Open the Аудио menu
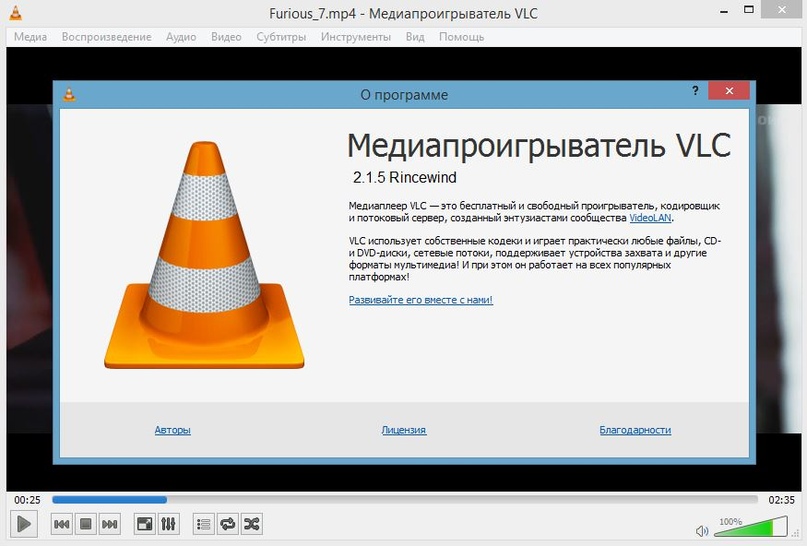This screenshot has width=807, height=546. (x=181, y=37)
